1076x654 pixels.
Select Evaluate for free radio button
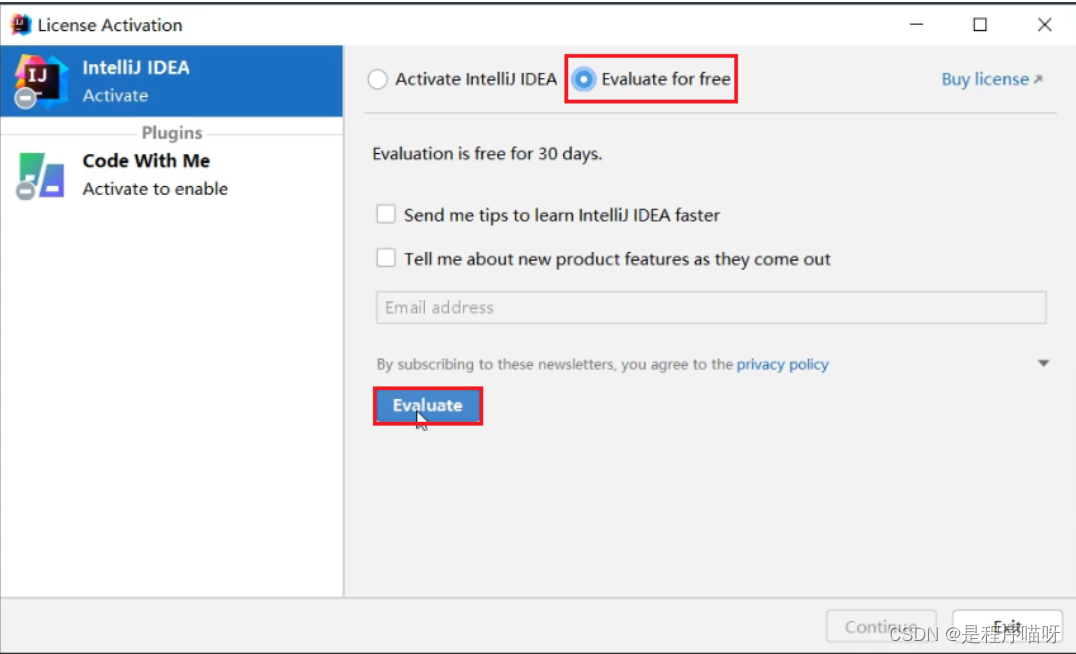pos(583,80)
